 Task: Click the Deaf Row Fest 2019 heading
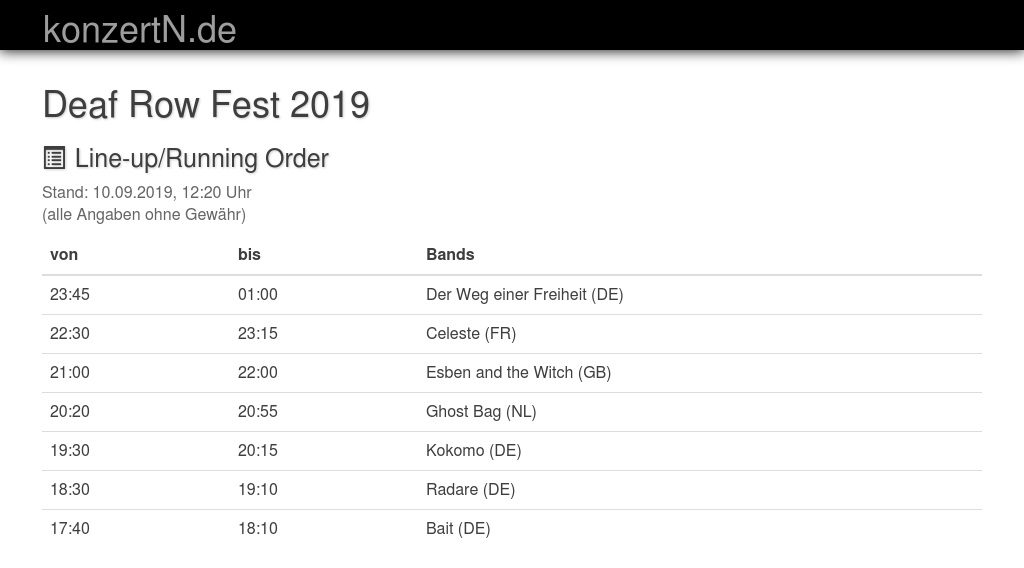click(206, 104)
